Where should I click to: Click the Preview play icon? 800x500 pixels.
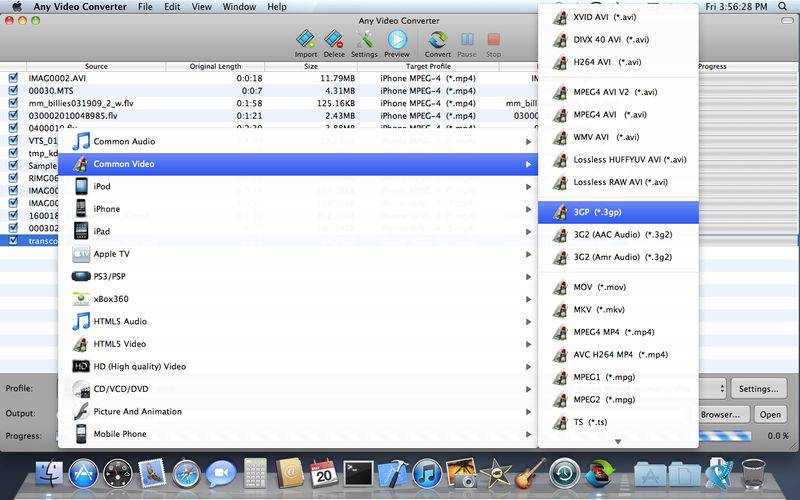coord(397,43)
